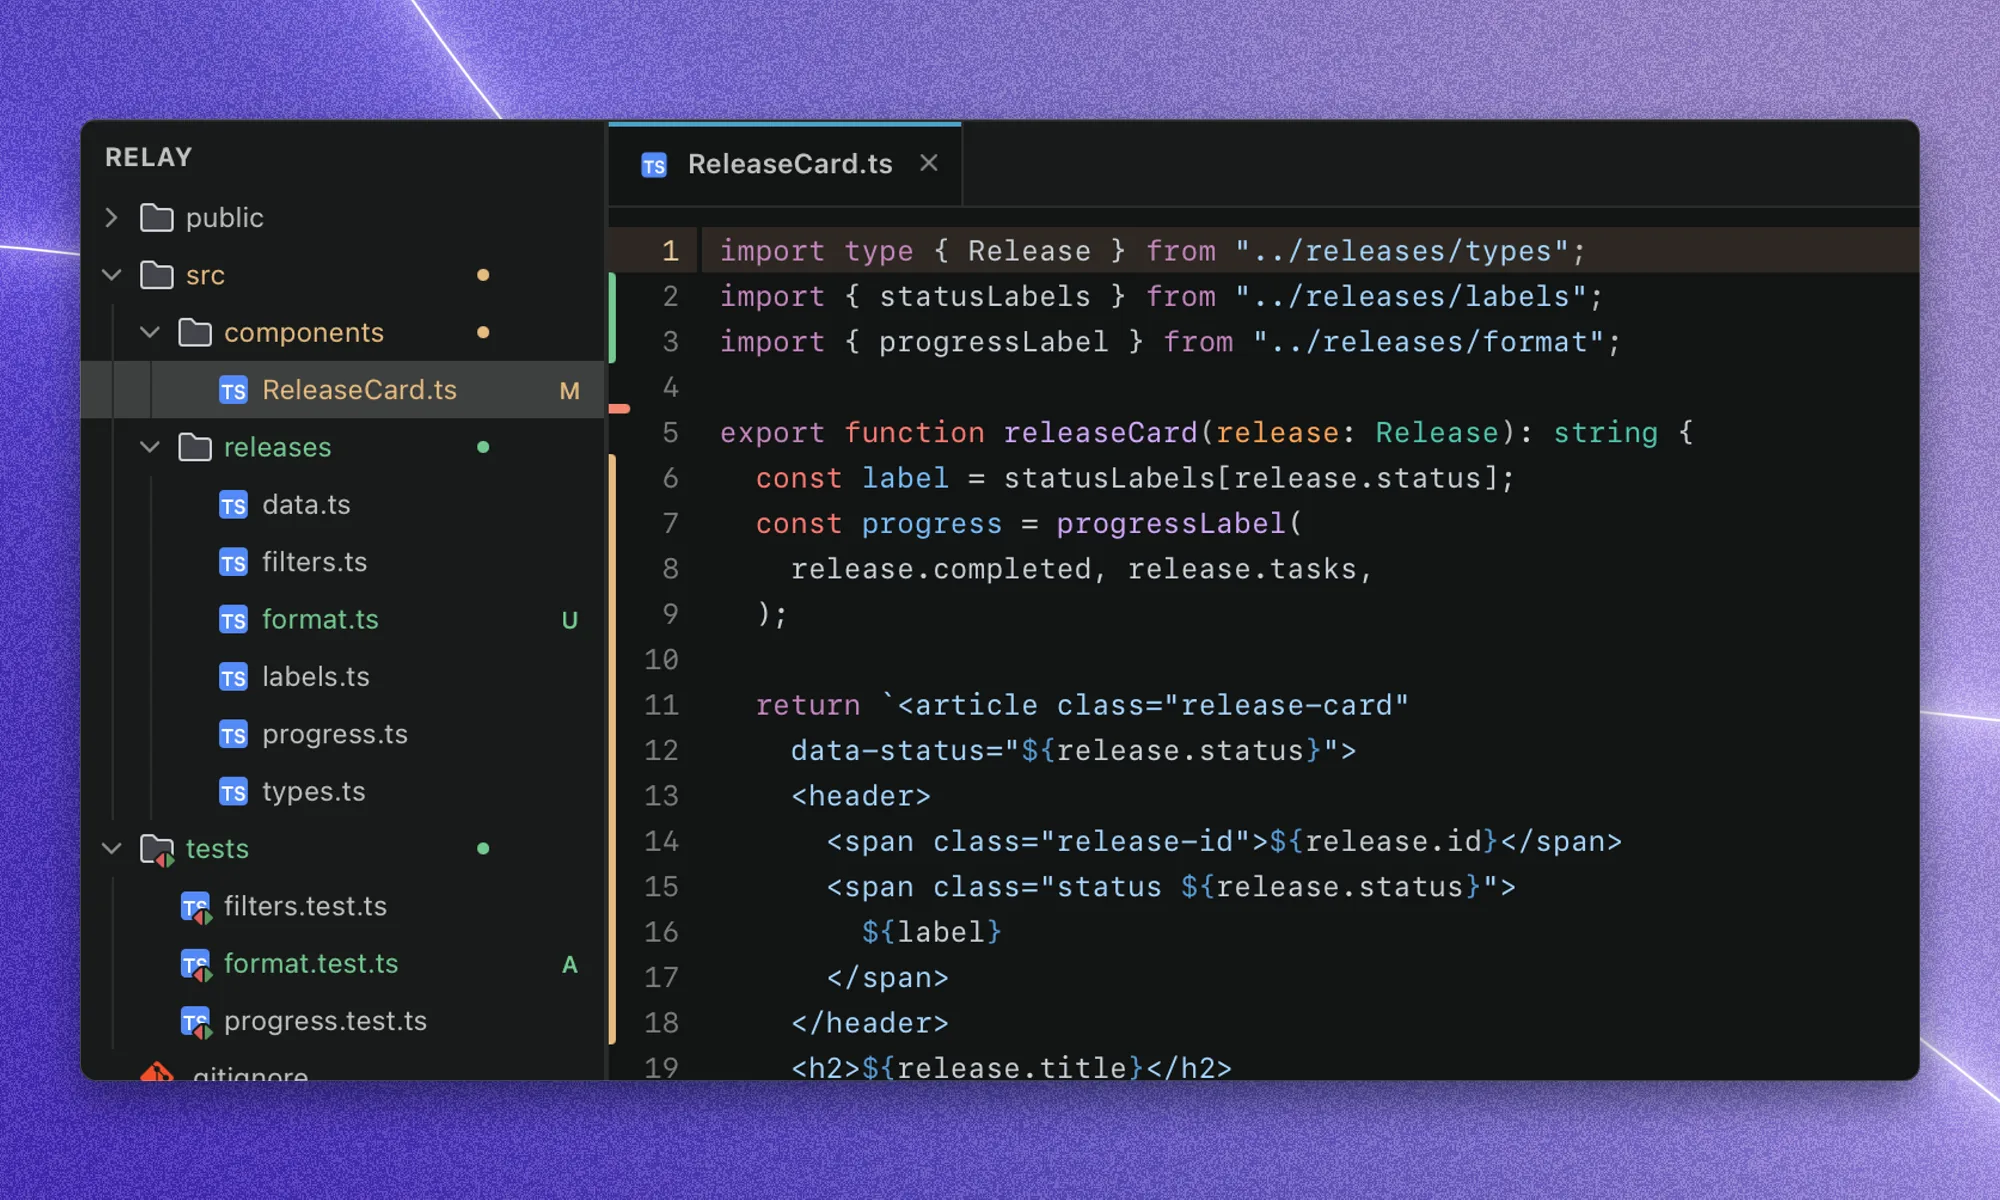Close the ReleaseCard.ts tab
2000x1200 pixels.
click(x=929, y=163)
